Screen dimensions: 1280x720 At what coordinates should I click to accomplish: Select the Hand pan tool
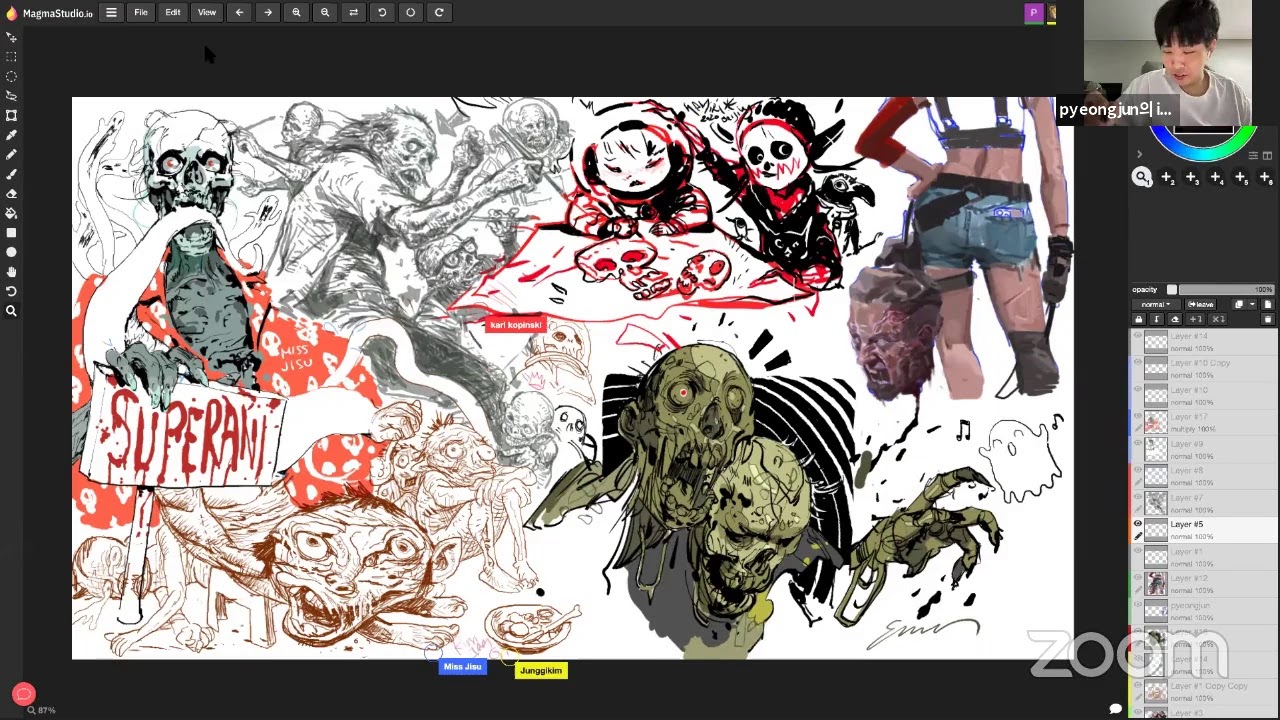click(11, 271)
